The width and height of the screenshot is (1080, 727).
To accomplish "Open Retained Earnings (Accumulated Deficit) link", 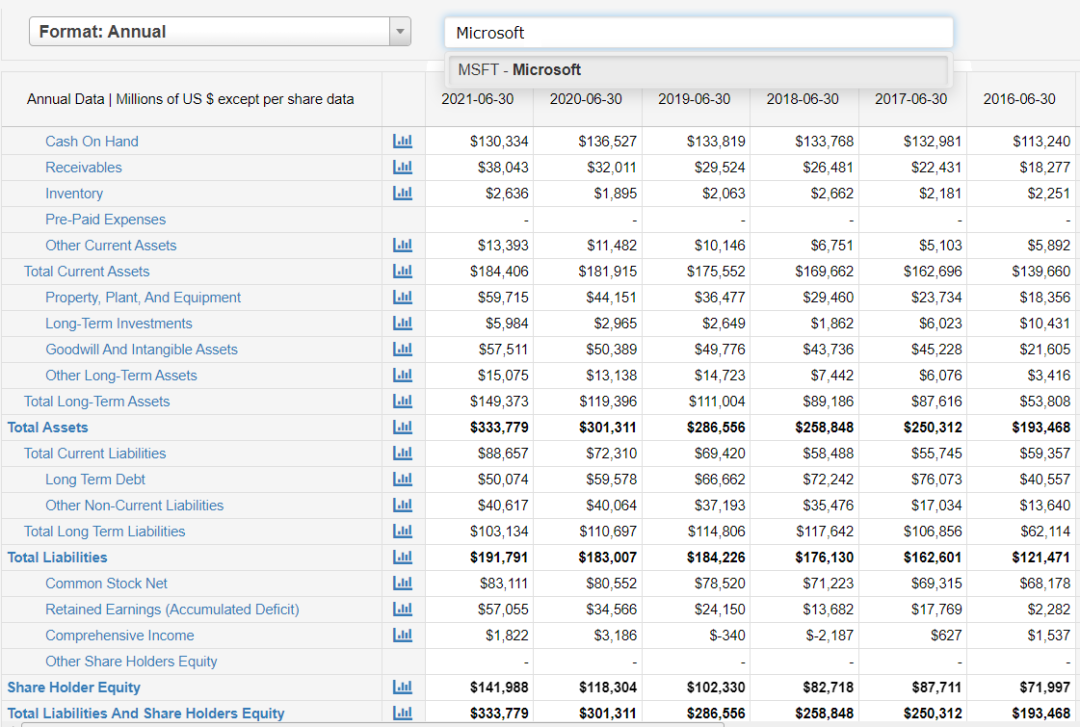I will point(172,609).
